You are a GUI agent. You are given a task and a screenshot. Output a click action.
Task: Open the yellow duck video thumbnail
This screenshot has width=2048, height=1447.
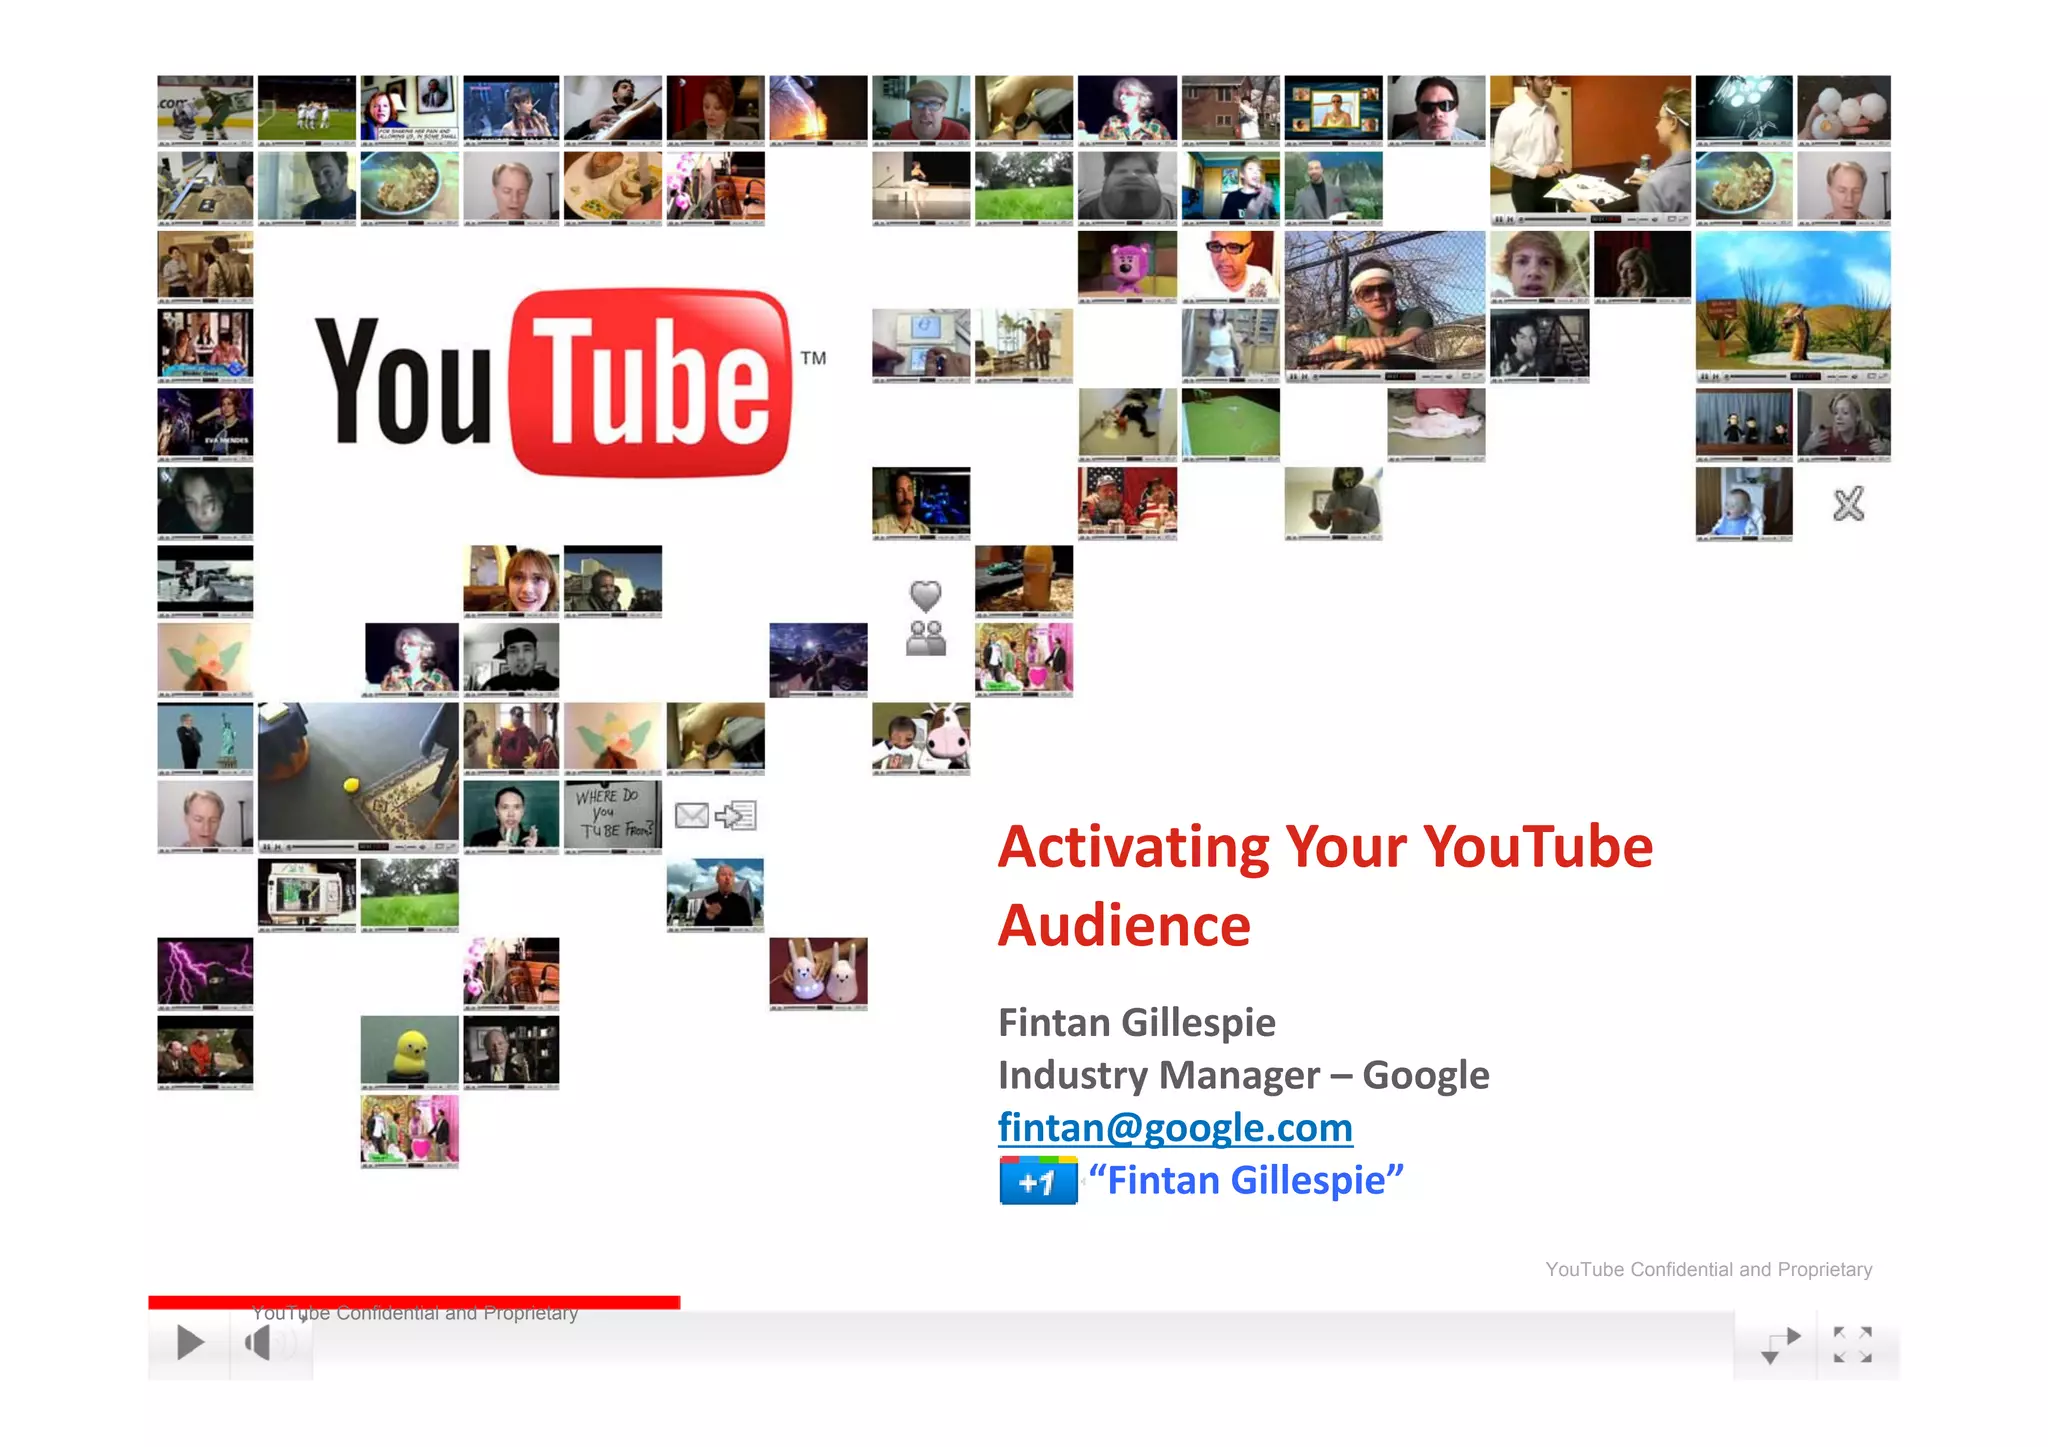tap(409, 1050)
